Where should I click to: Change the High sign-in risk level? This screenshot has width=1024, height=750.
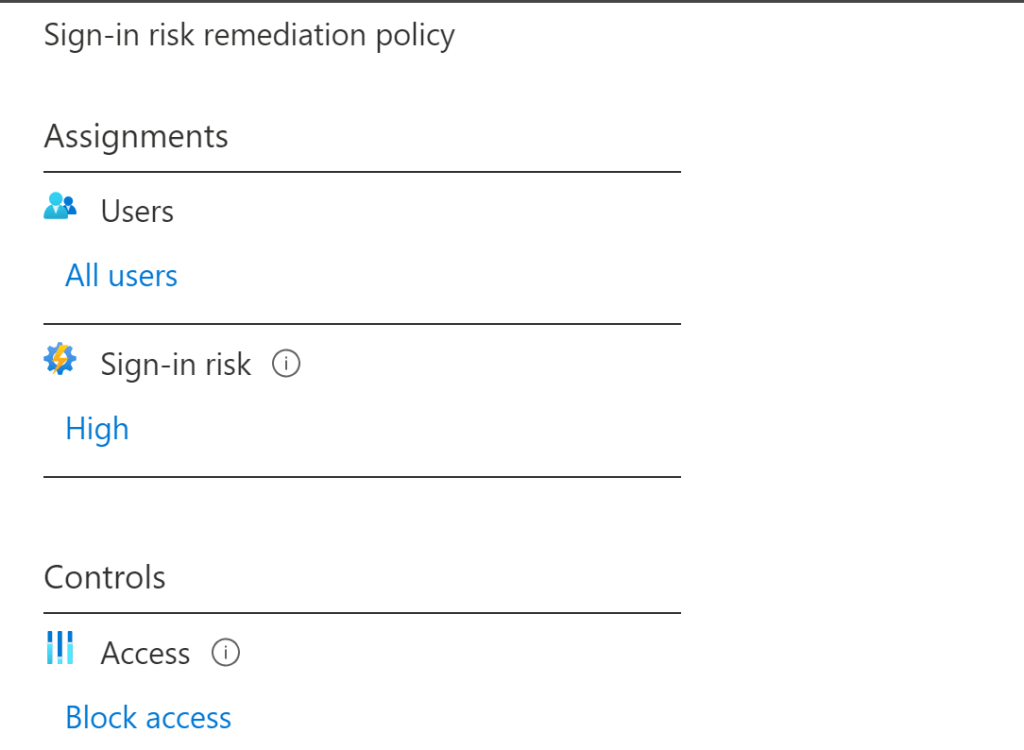pyautogui.click(x=97, y=428)
